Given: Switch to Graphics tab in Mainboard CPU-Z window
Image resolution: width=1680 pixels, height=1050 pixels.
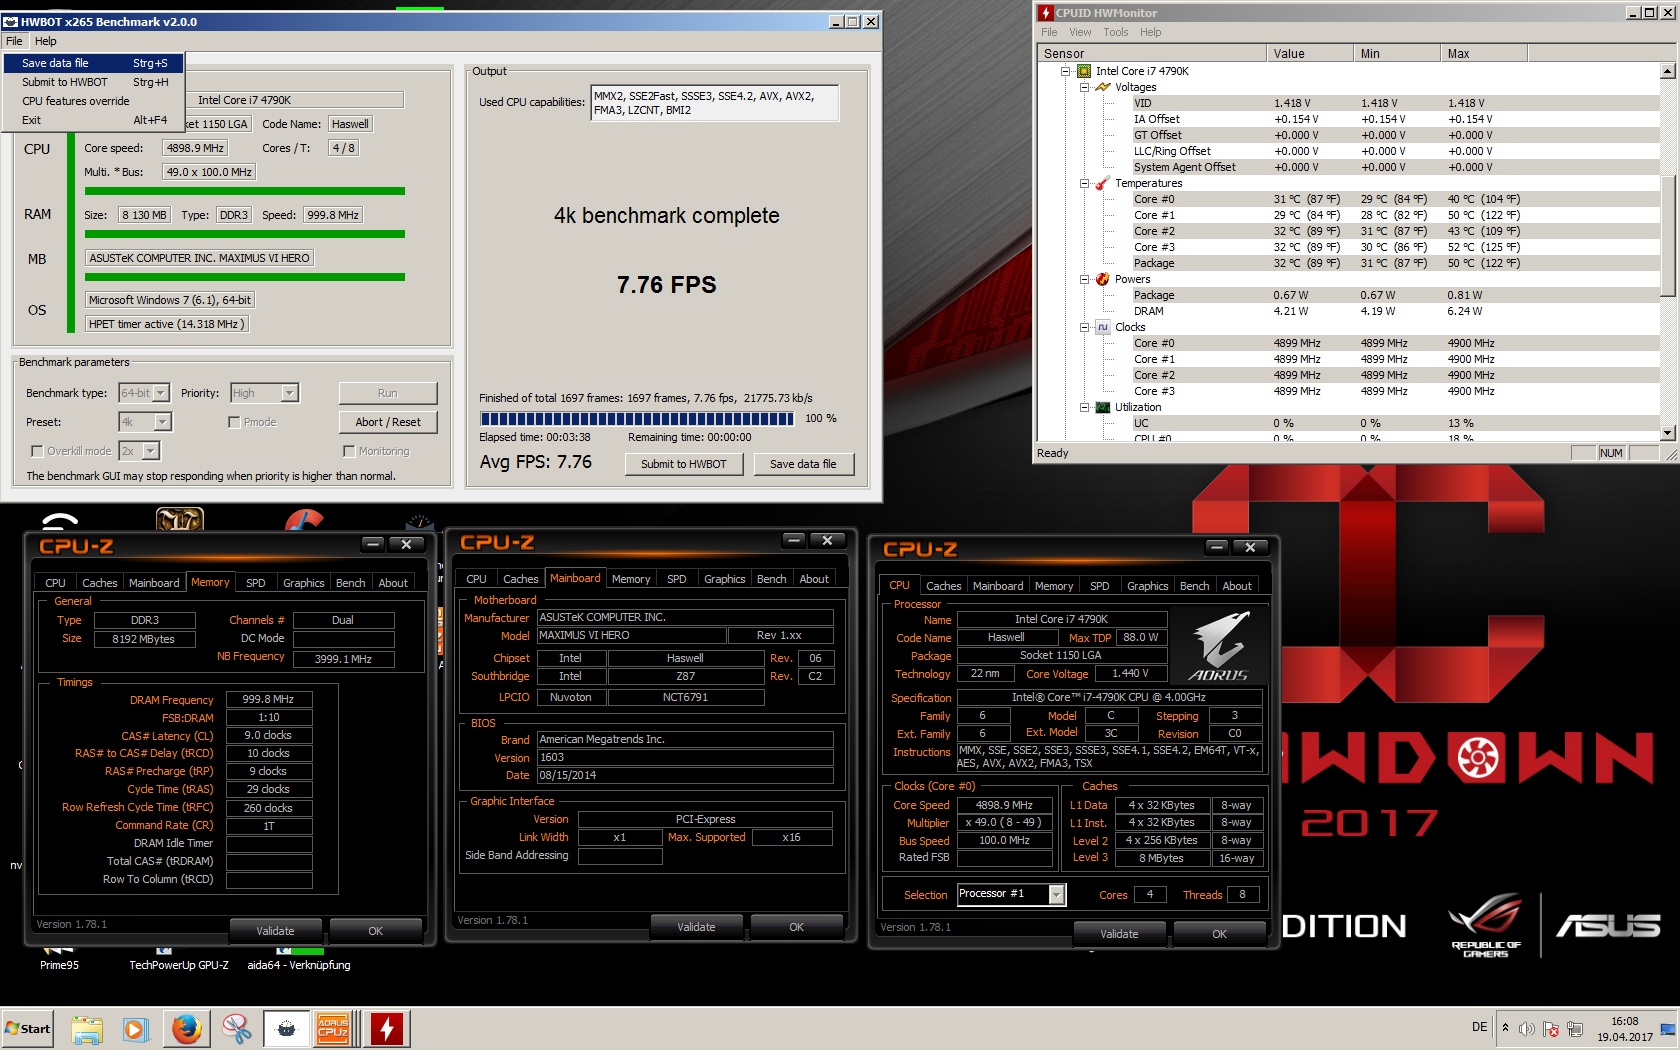Looking at the screenshot, I should tap(724, 579).
